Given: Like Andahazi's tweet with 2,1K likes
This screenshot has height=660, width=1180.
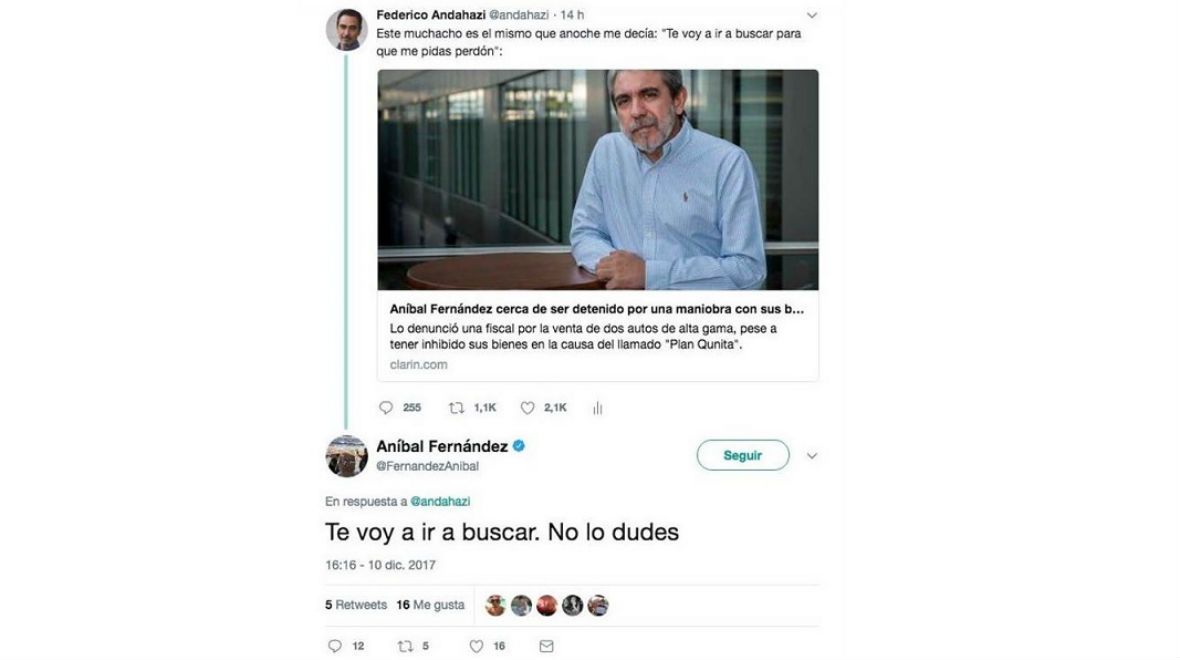Looking at the screenshot, I should 528,408.
